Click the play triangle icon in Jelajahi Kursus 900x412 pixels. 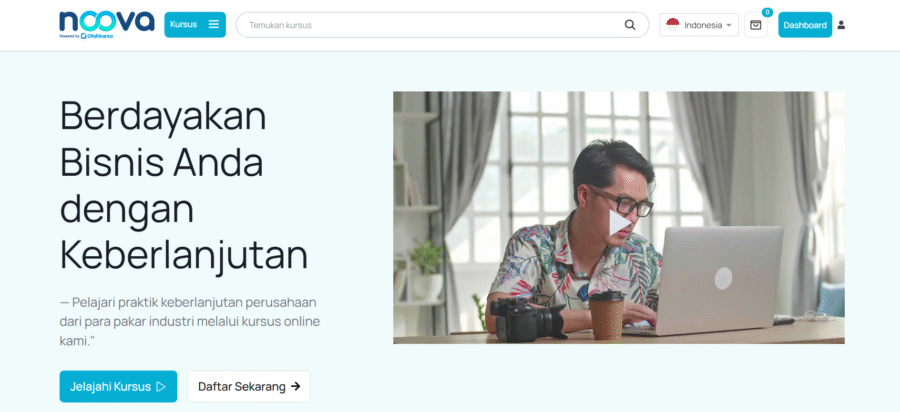point(161,387)
